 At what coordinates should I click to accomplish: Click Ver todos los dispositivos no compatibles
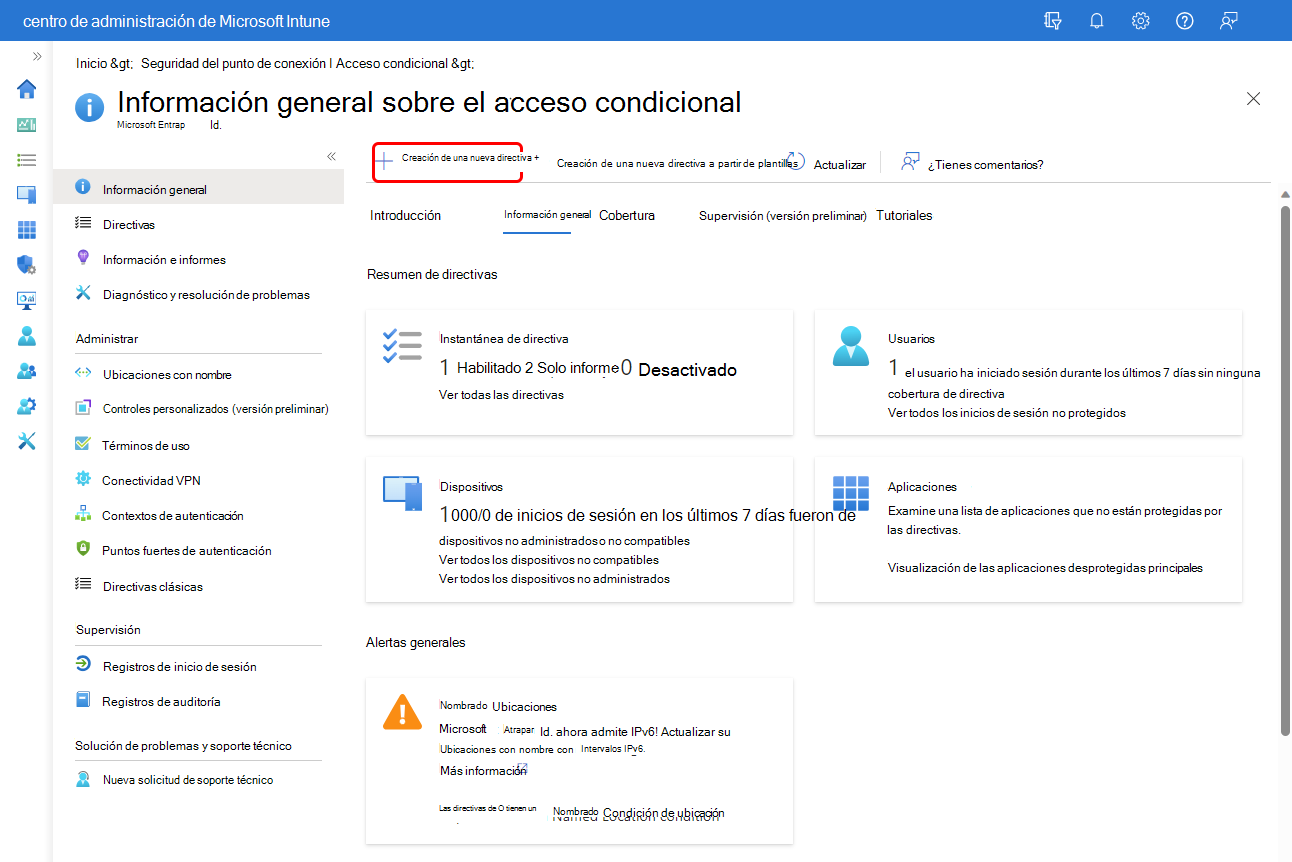click(549, 559)
